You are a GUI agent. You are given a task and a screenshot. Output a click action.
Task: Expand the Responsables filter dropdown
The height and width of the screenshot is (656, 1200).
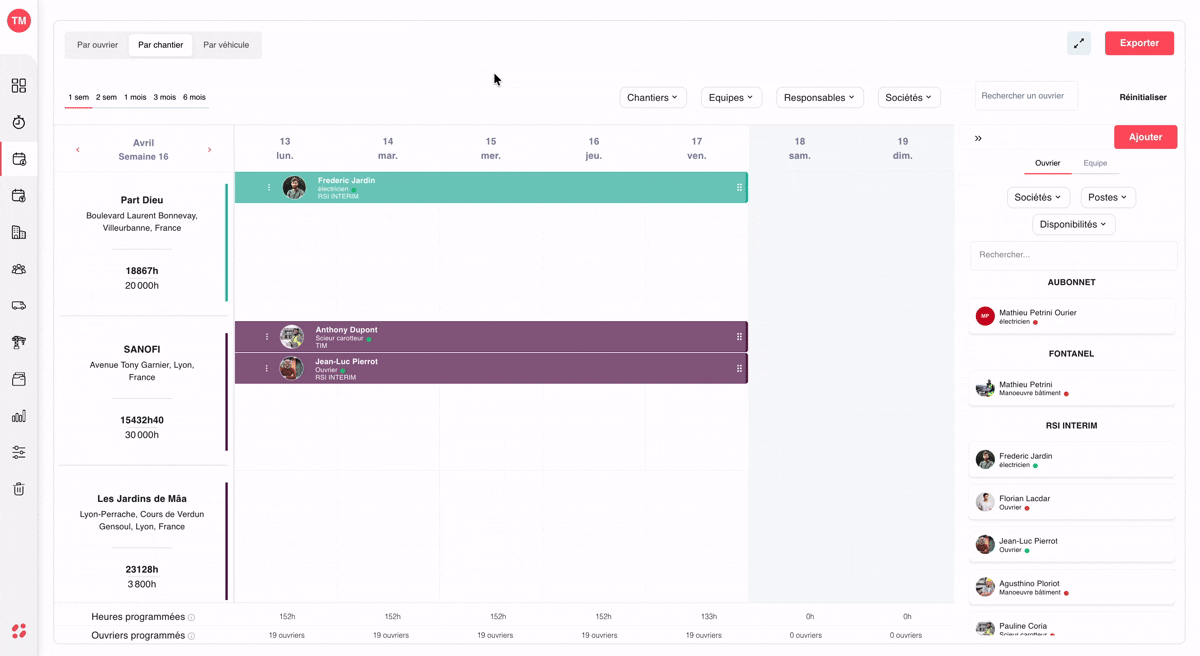[820, 97]
